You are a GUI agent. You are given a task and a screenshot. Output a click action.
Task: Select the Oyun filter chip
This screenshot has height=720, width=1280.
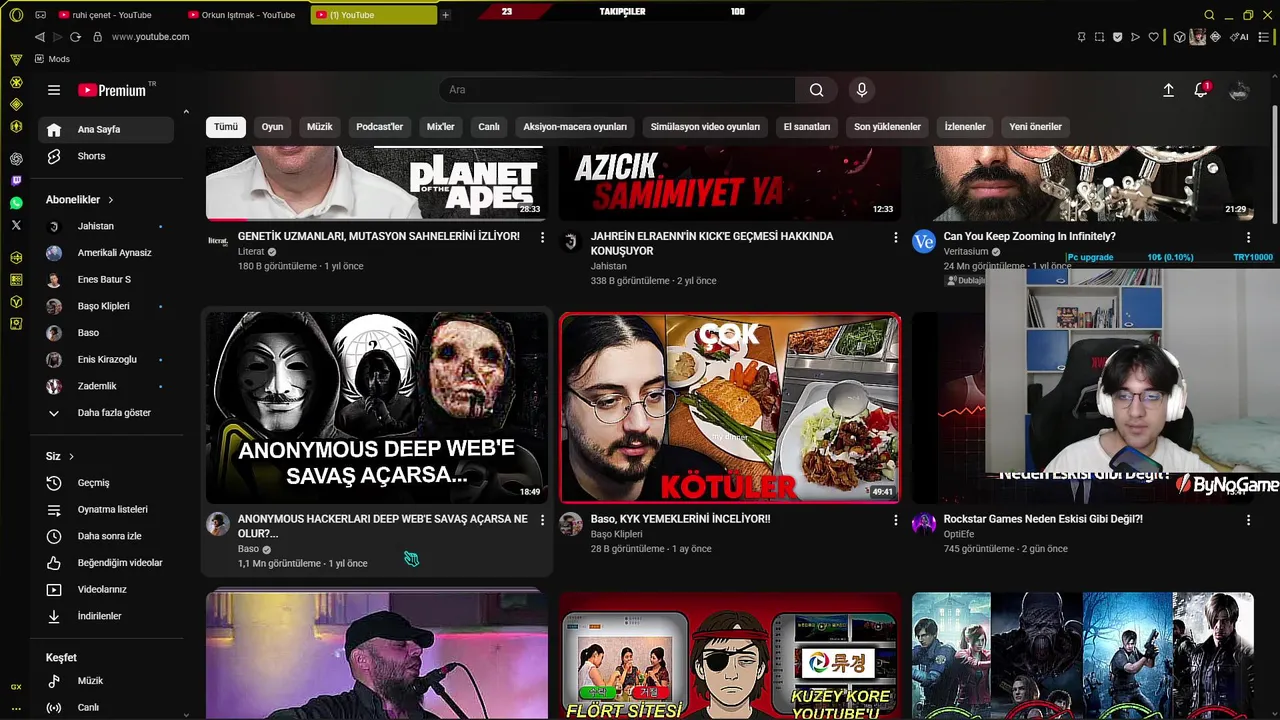(272, 127)
